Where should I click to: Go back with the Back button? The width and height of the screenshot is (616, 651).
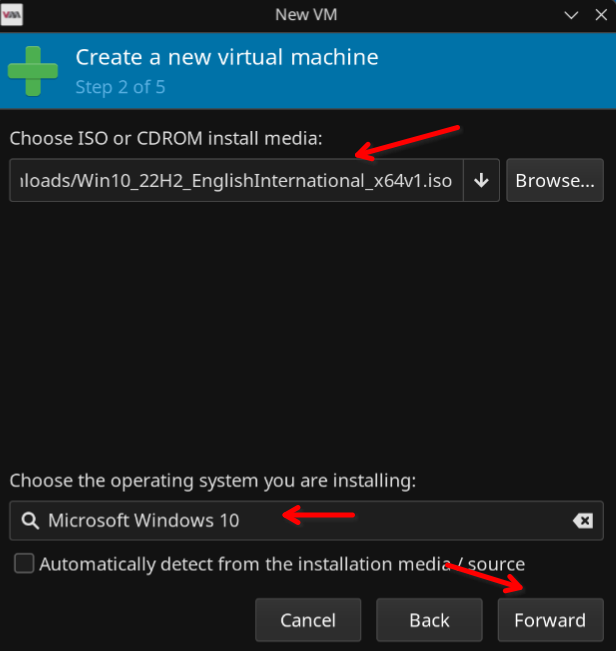pos(429,620)
